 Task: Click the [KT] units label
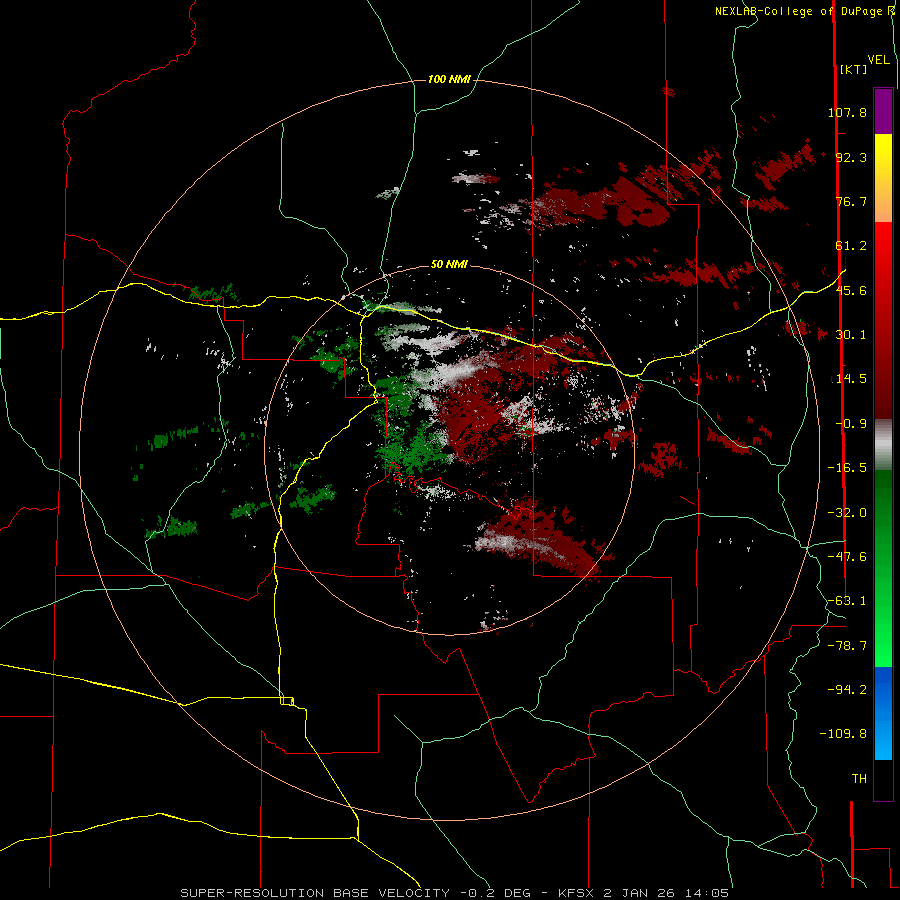tap(854, 69)
